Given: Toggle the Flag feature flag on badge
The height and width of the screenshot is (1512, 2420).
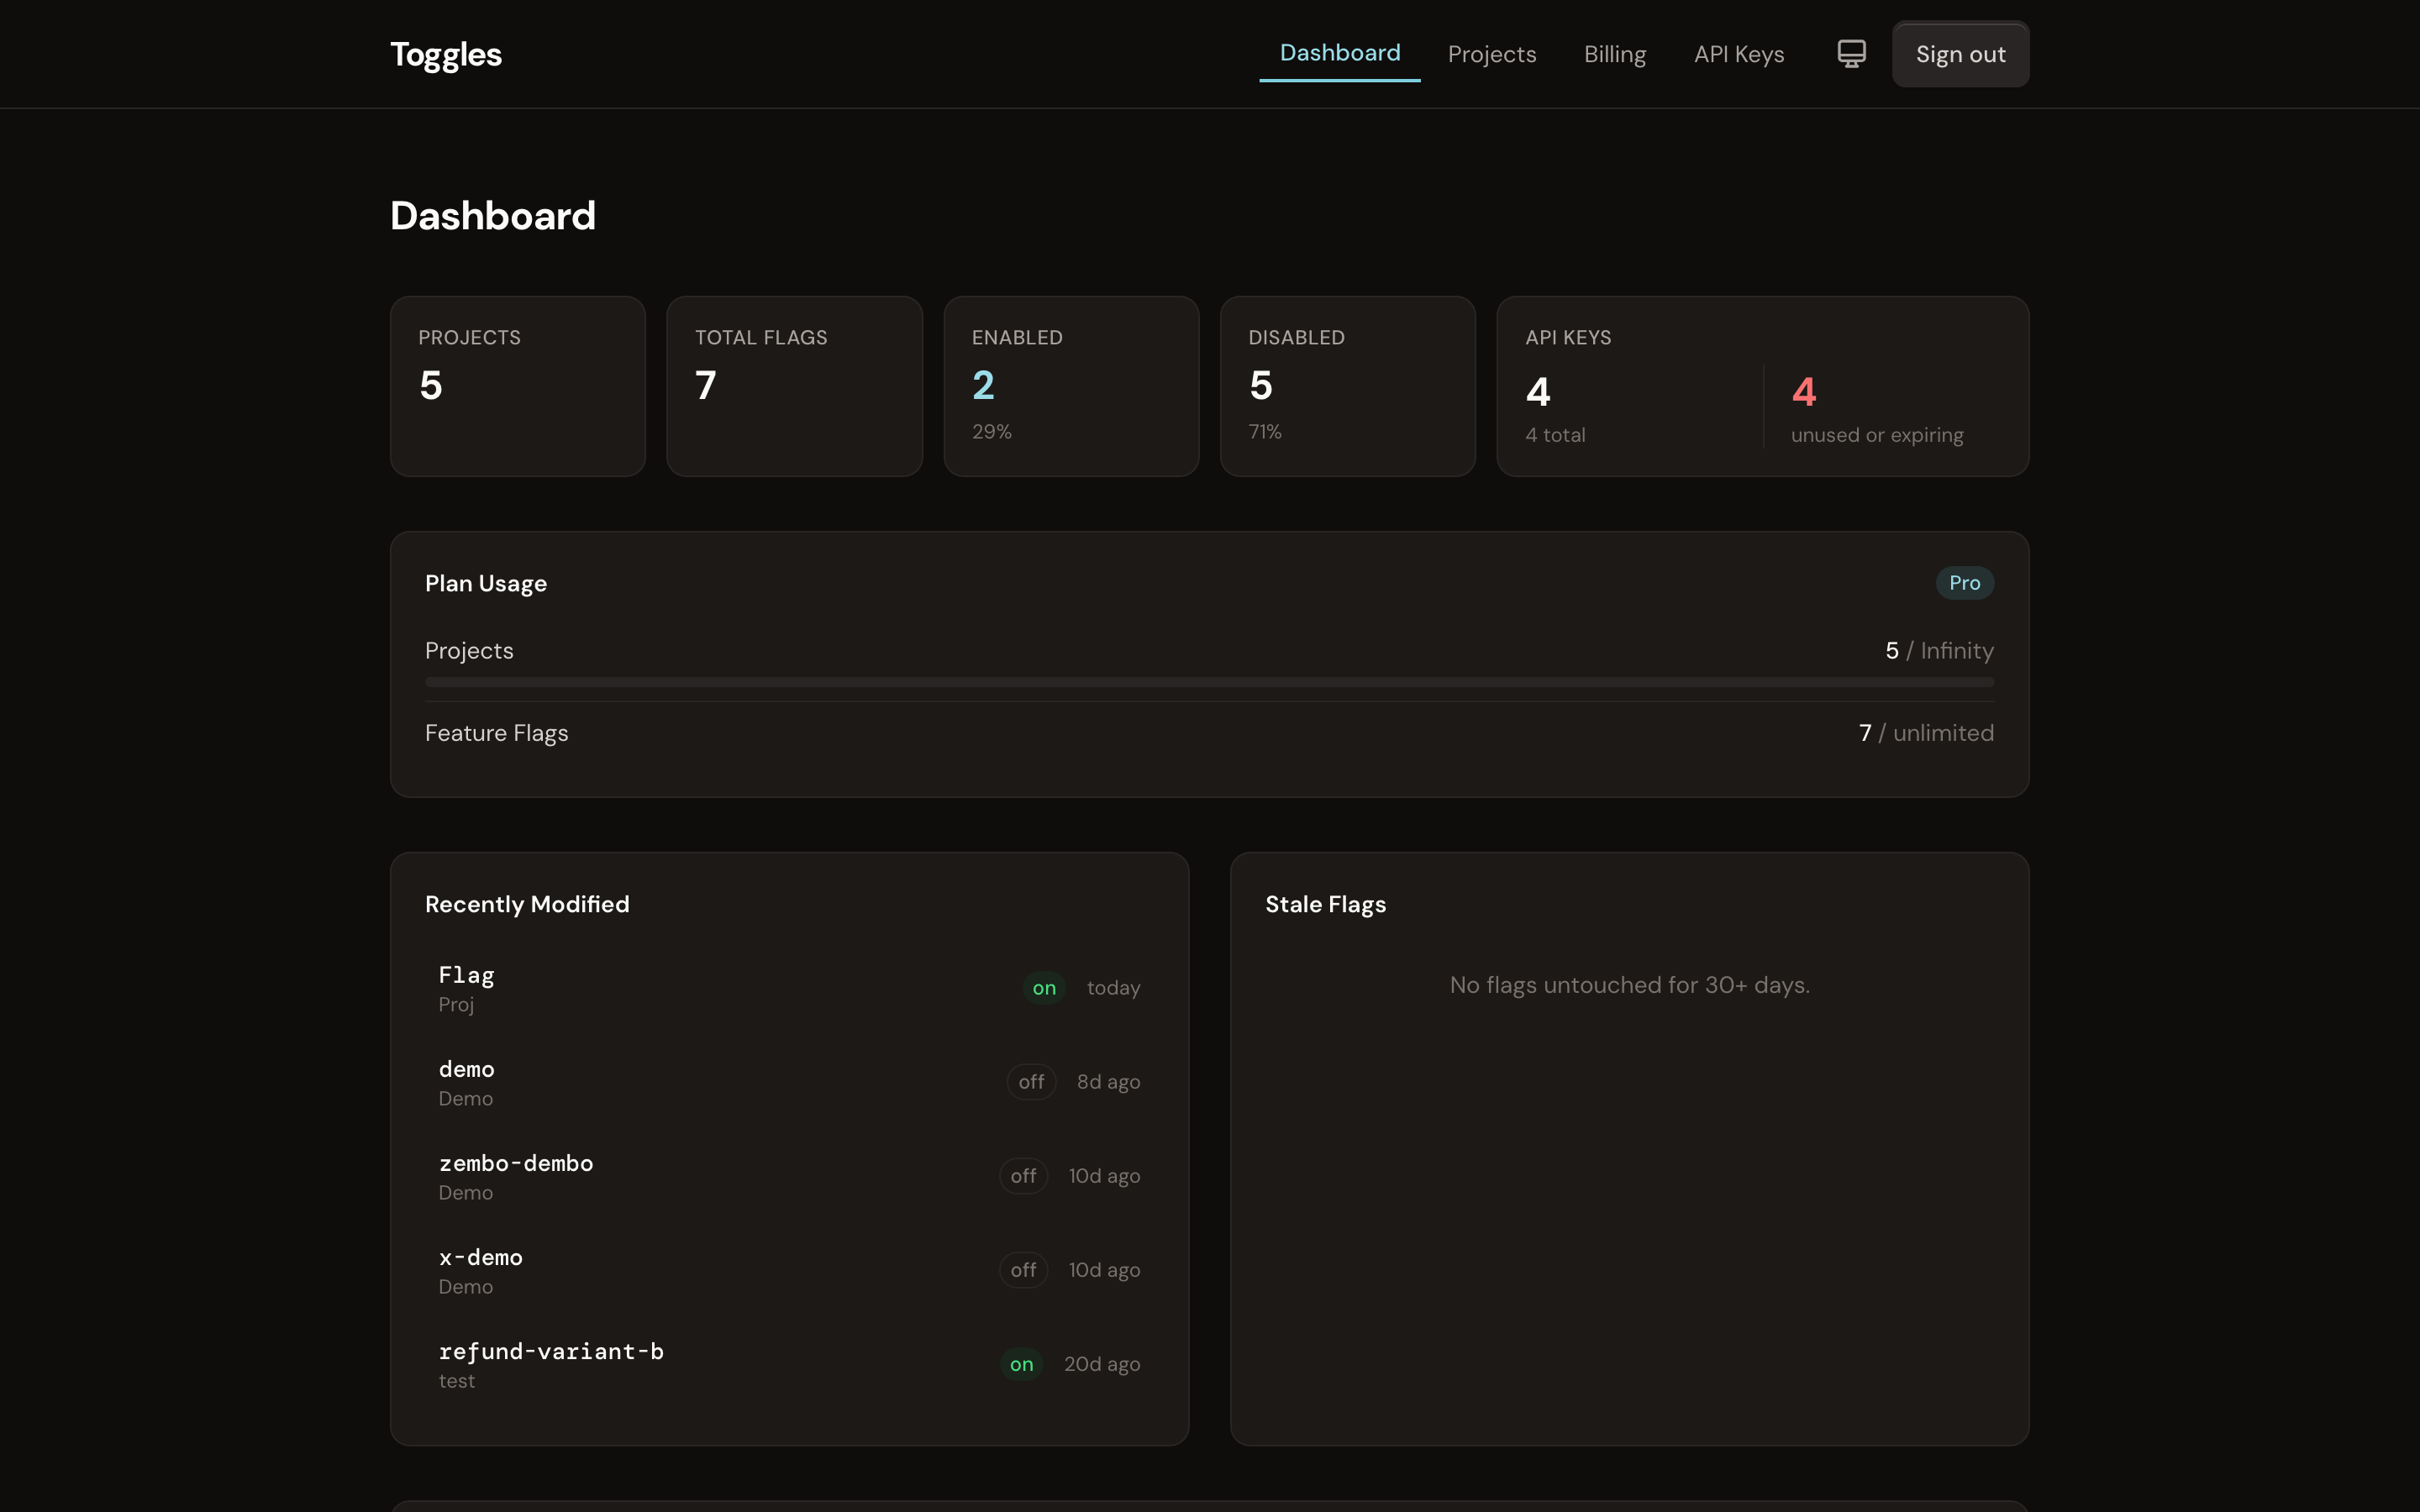Looking at the screenshot, I should [1043, 988].
